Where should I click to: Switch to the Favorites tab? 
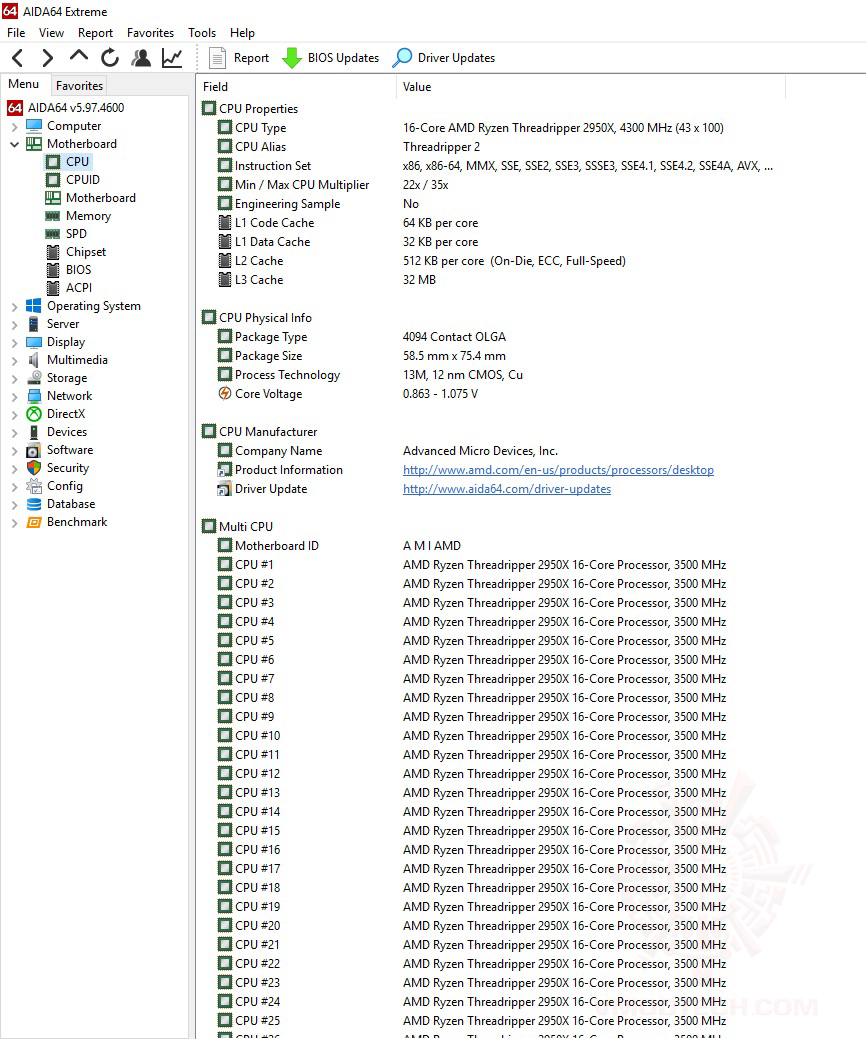click(80, 85)
